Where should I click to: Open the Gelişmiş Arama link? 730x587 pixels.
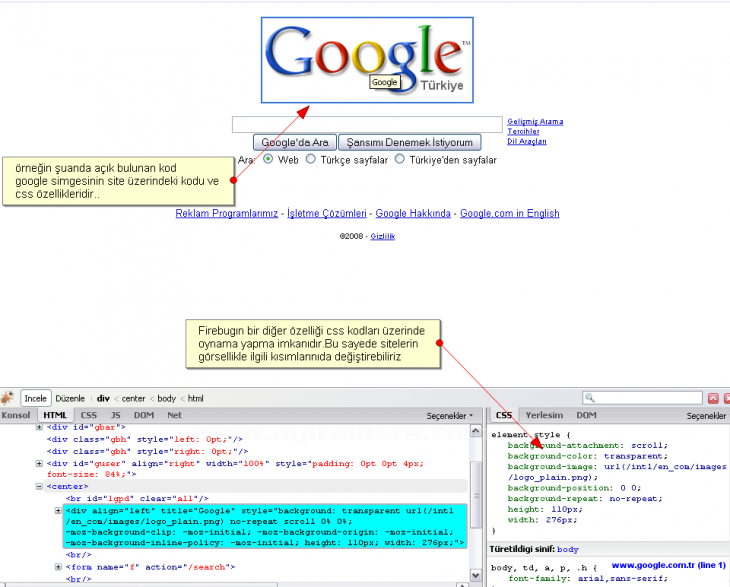(x=535, y=122)
